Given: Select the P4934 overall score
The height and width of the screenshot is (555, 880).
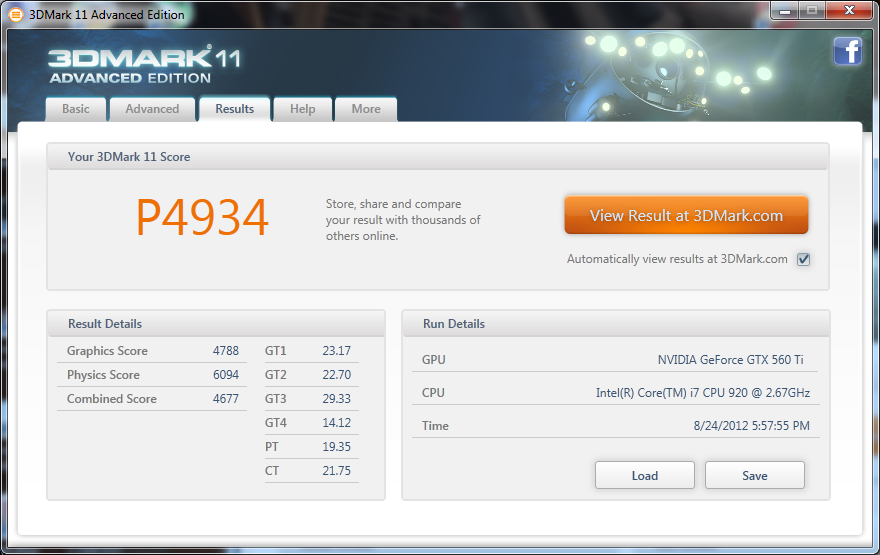Looking at the screenshot, I should point(202,218).
